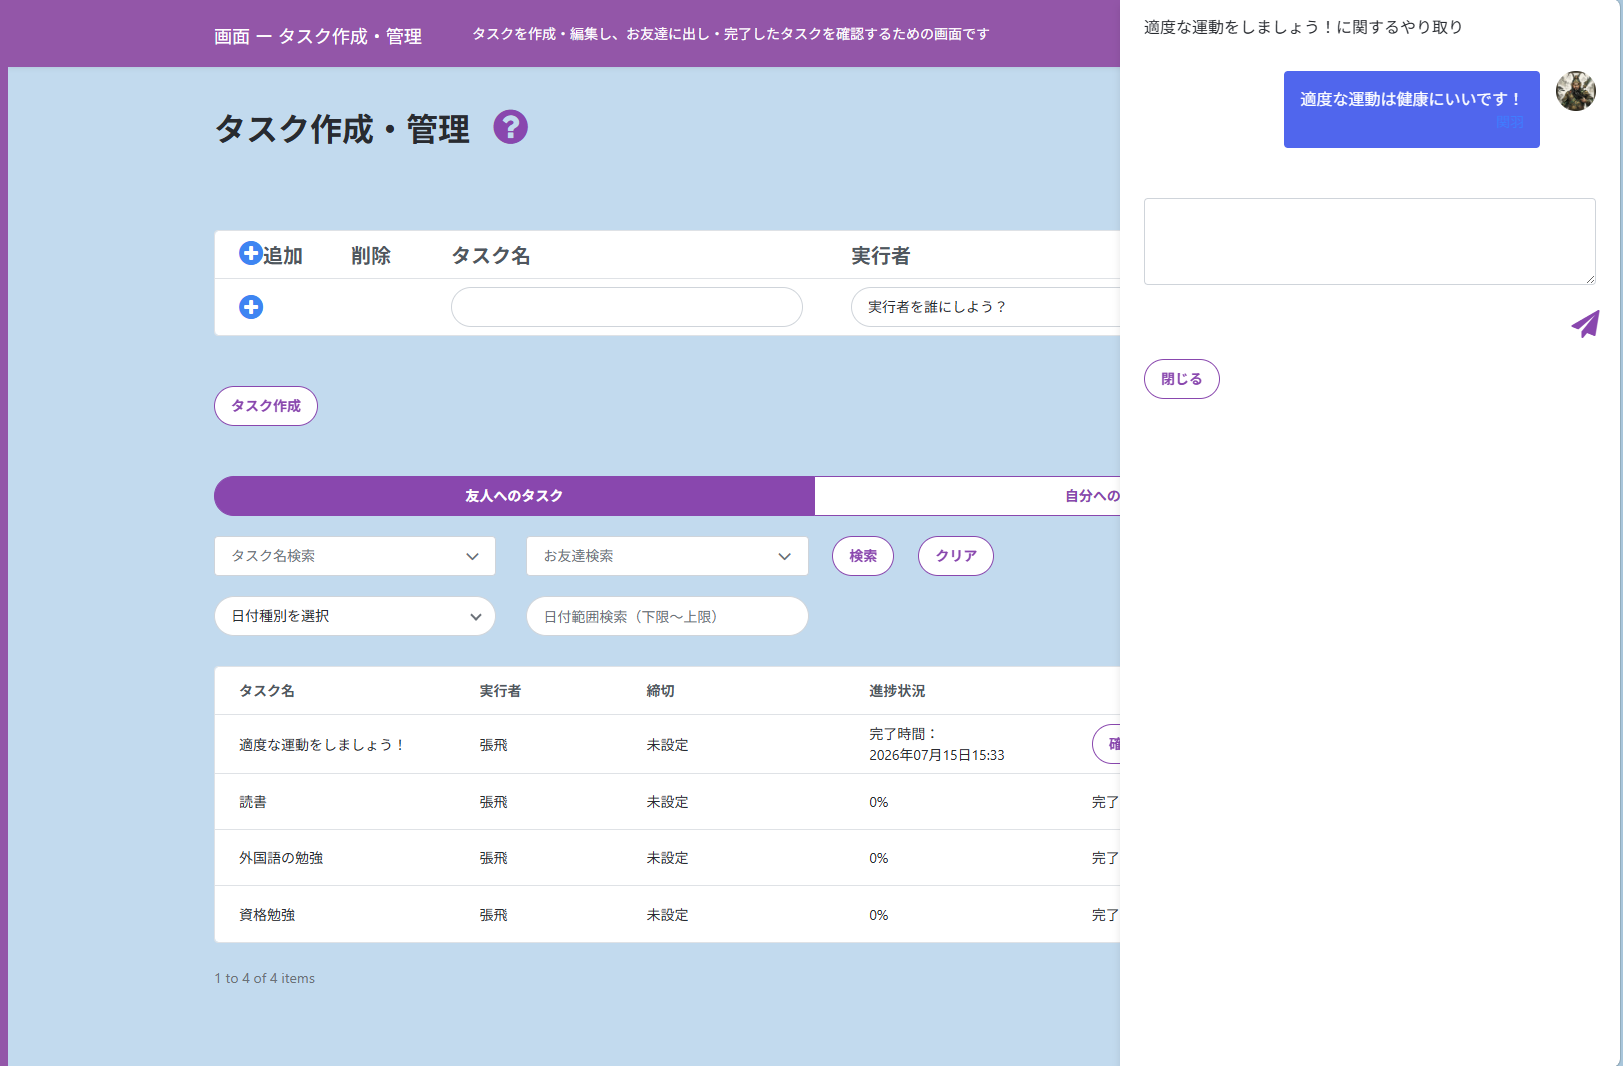Open the 日付種別を選択 dropdown

click(x=355, y=616)
